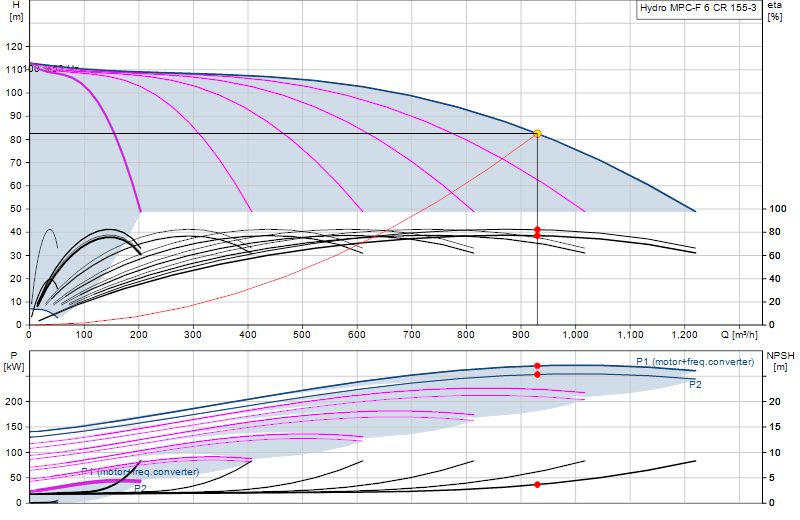Click the 15 tick on the NPSH axis
This screenshot has width=800, height=520.
(x=774, y=427)
